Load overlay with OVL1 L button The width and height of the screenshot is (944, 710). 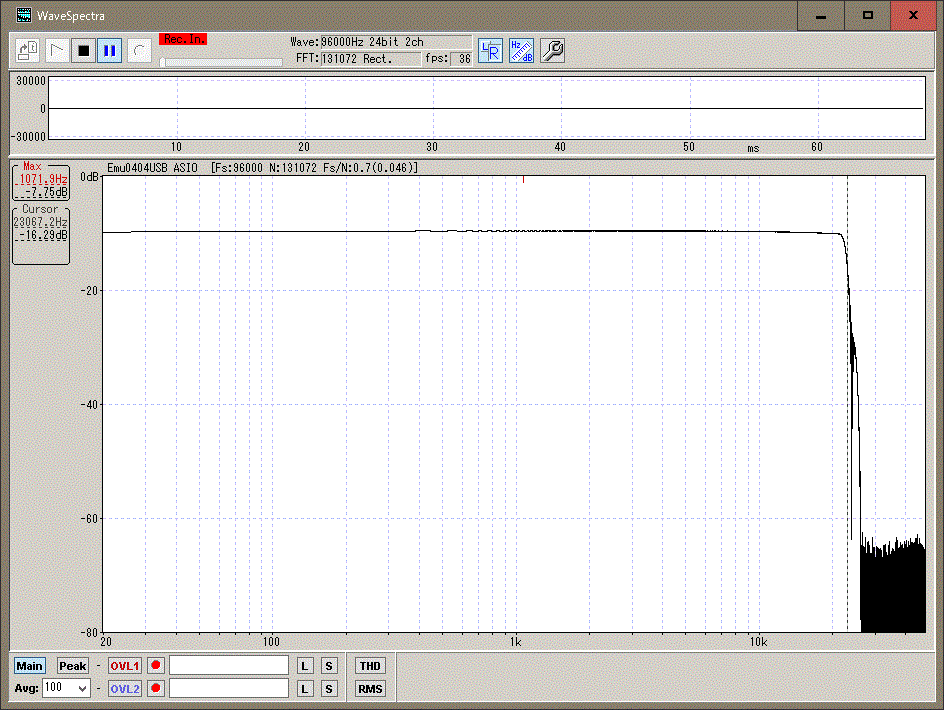305,665
